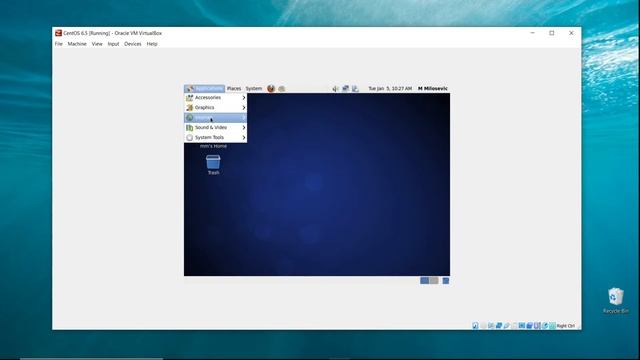Click the panel tray icon left of the date
The image size is (640, 360).
[x=355, y=89]
